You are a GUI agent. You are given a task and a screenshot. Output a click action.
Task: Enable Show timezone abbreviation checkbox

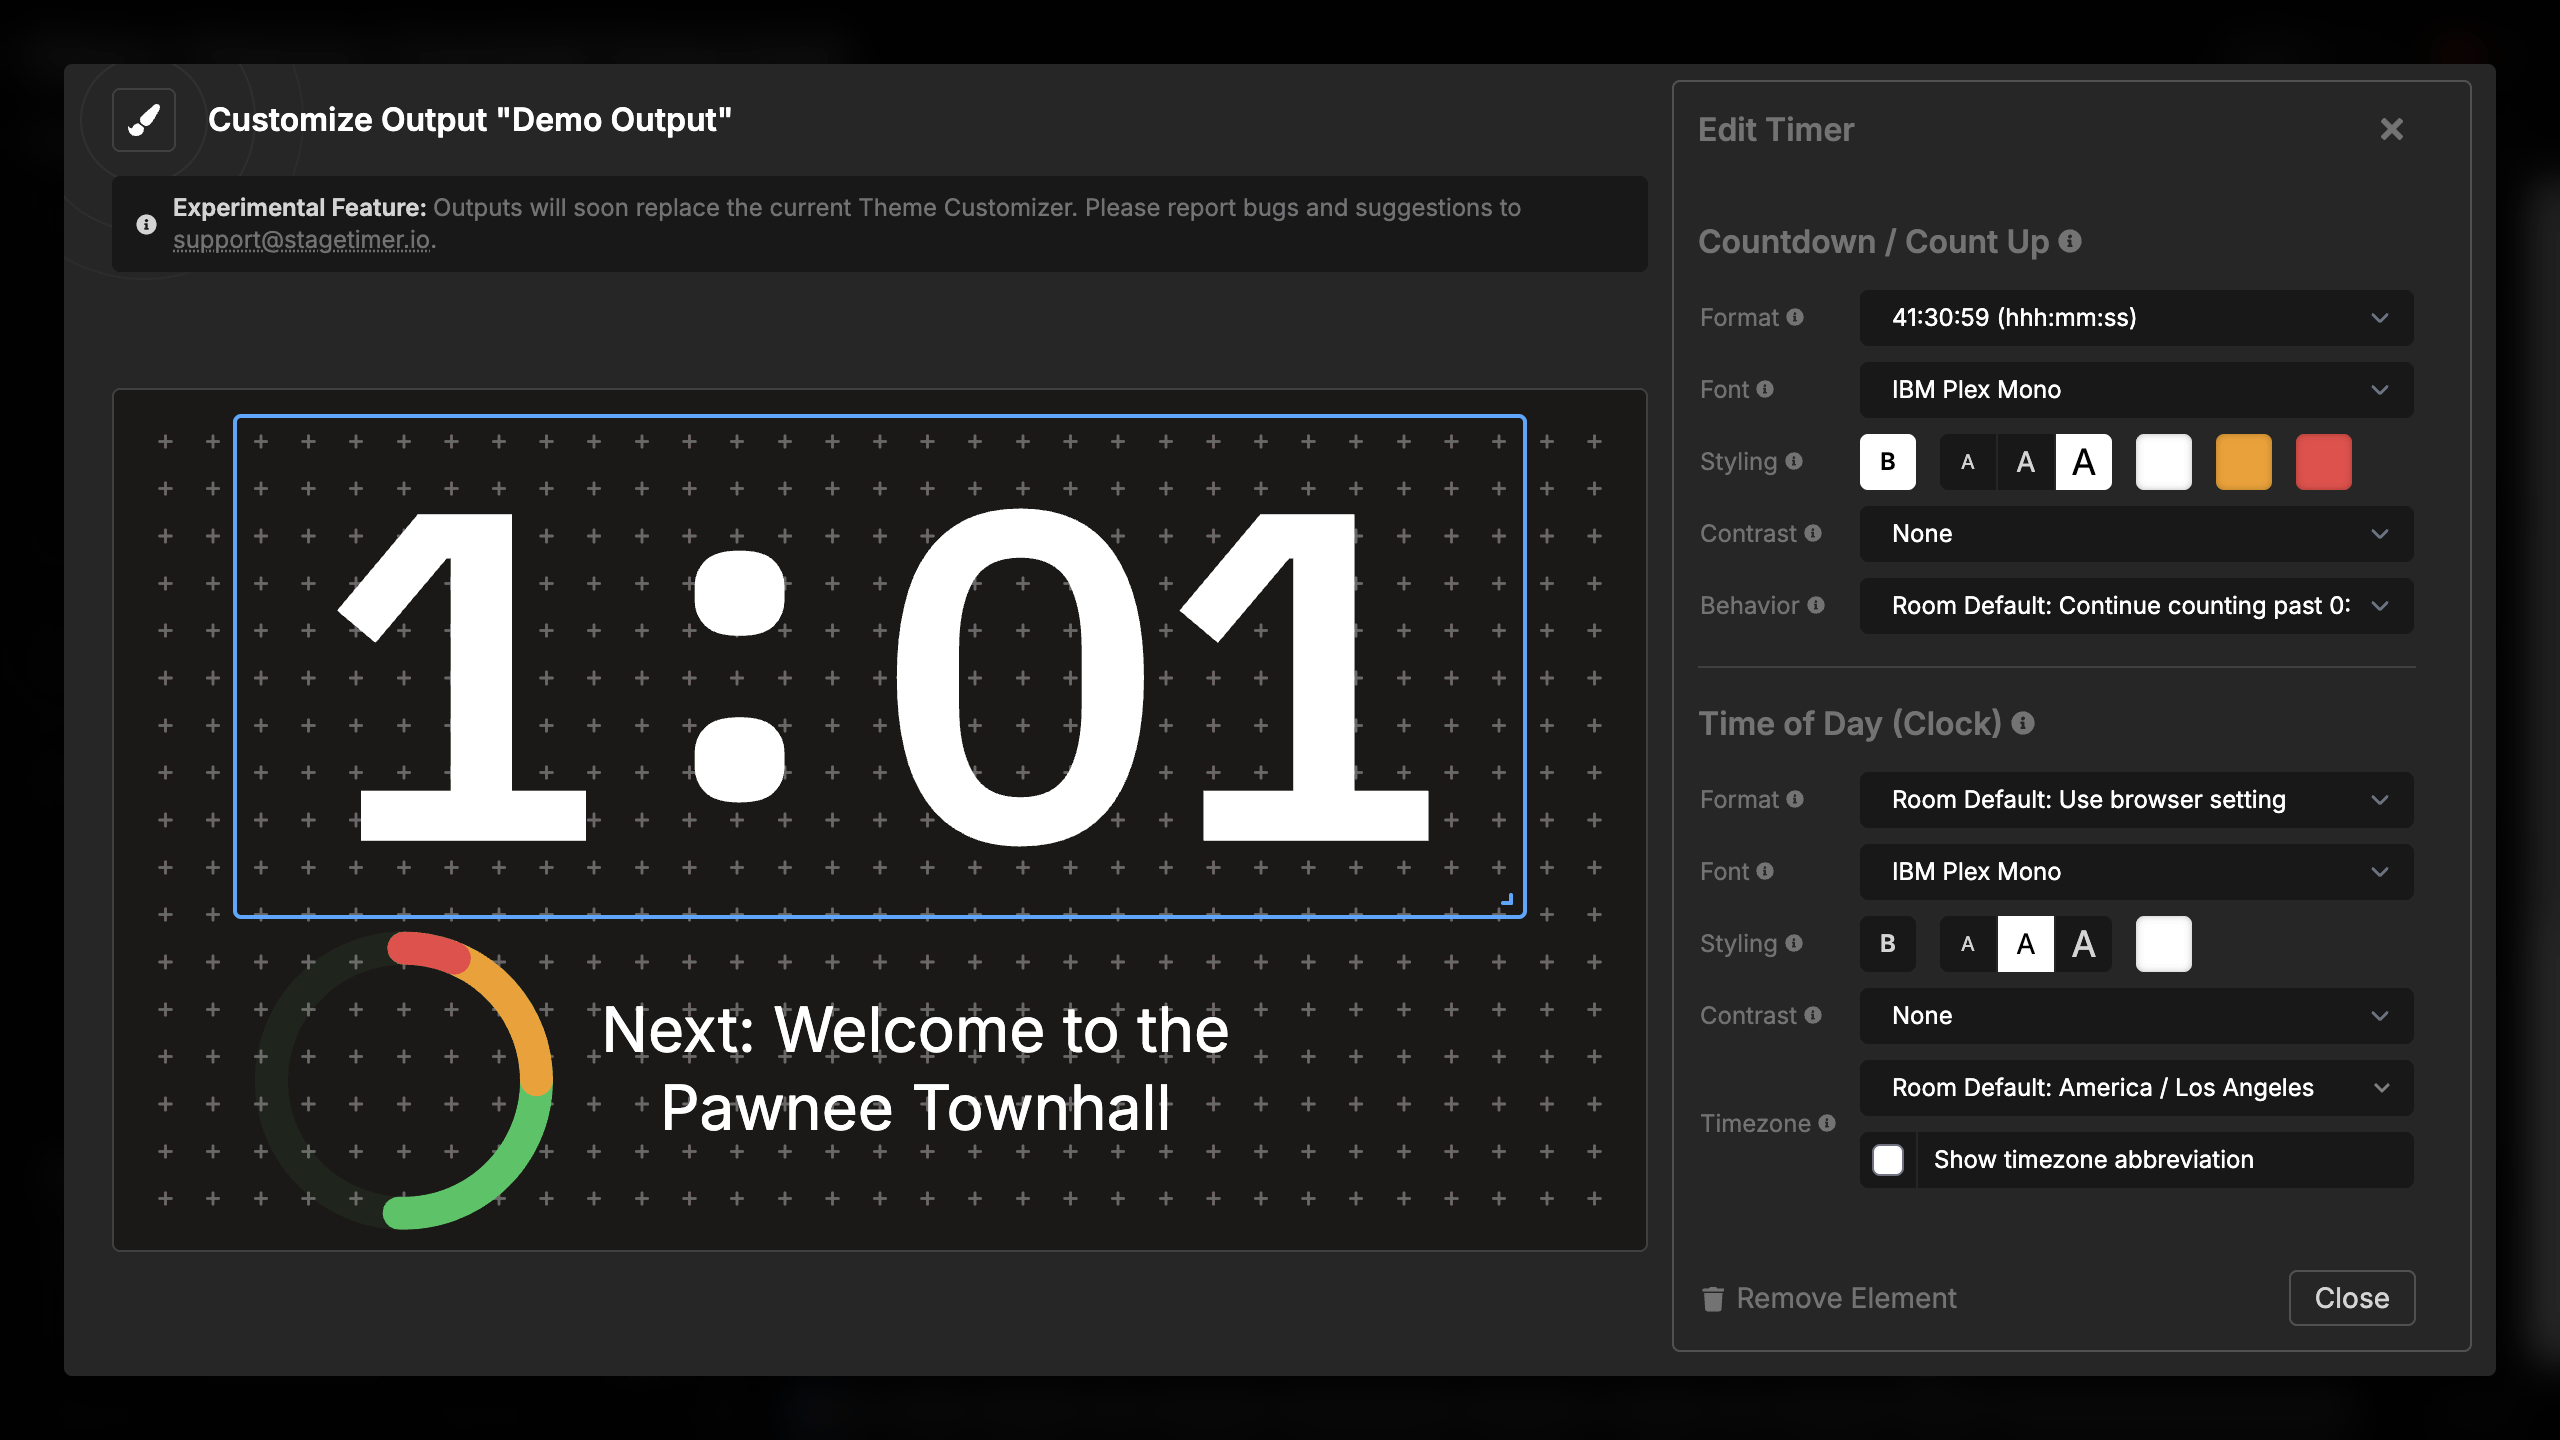pos(1887,1160)
